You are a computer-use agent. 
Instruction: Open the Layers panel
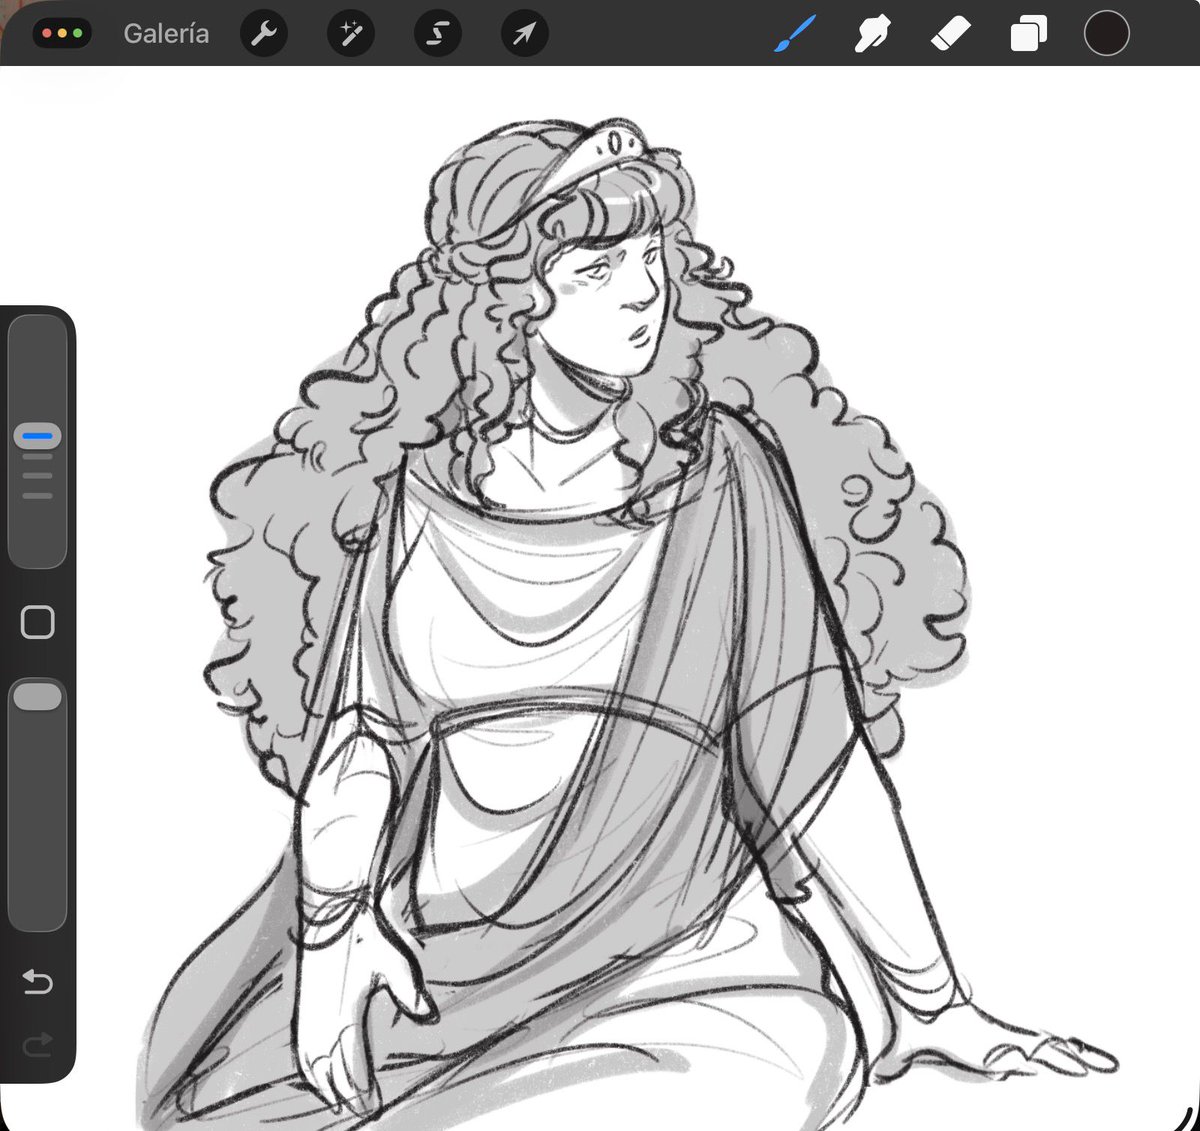[1028, 34]
